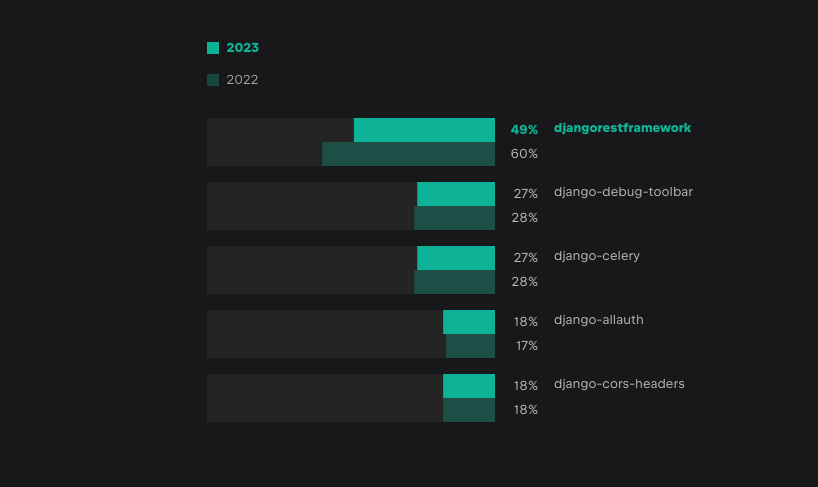Click django-debug-toolbar 2023 bright bar
This screenshot has height=487, width=818.
click(456, 194)
